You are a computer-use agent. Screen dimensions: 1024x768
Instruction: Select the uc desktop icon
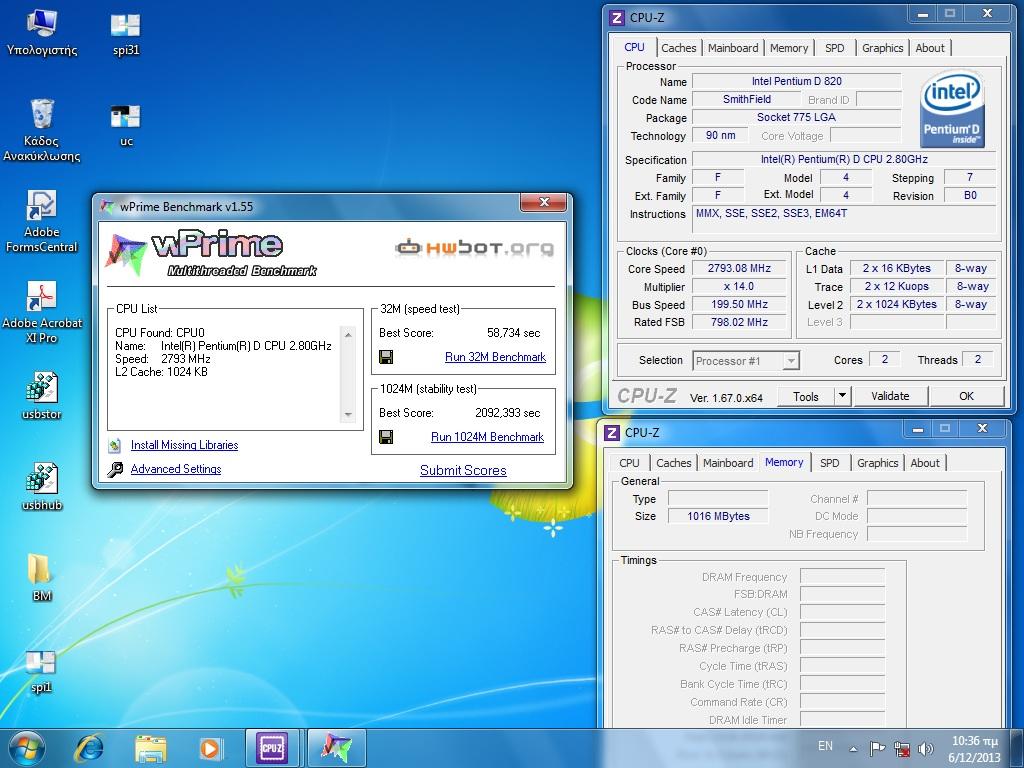(125, 125)
